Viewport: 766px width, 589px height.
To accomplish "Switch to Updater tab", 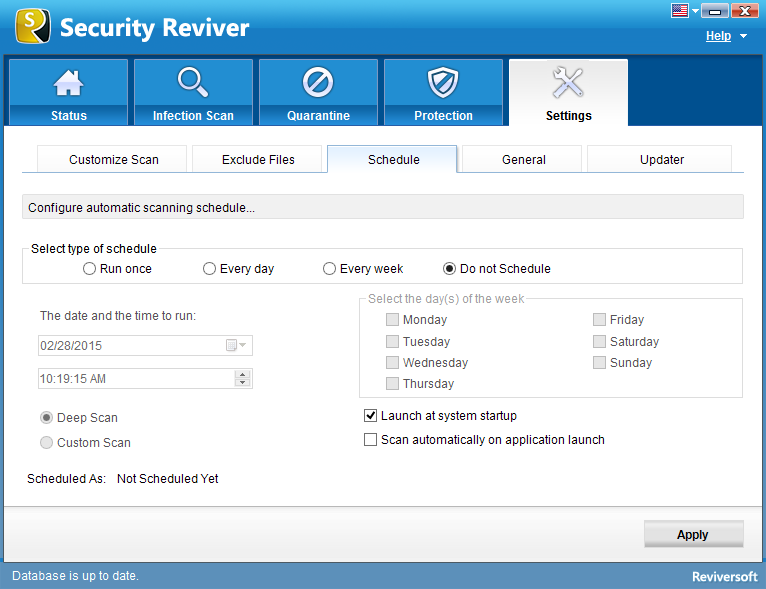I will click(x=660, y=159).
